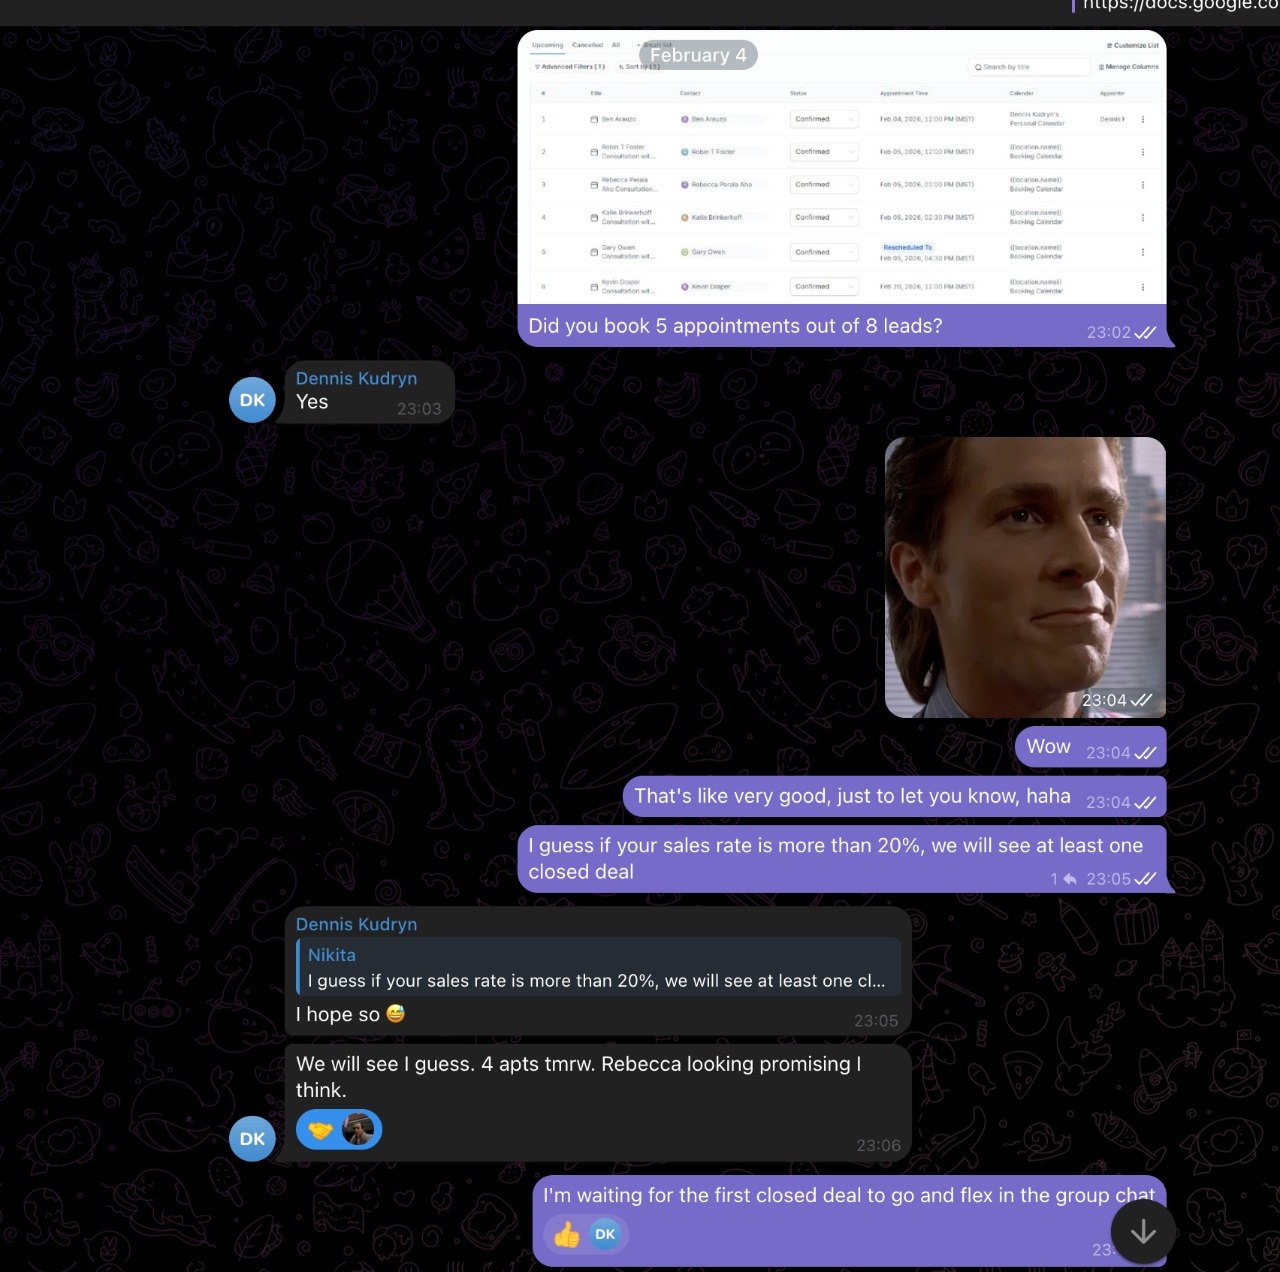Click the 23:03 timestamp on "Yes"
Image resolution: width=1280 pixels, height=1272 pixels.
pos(419,409)
